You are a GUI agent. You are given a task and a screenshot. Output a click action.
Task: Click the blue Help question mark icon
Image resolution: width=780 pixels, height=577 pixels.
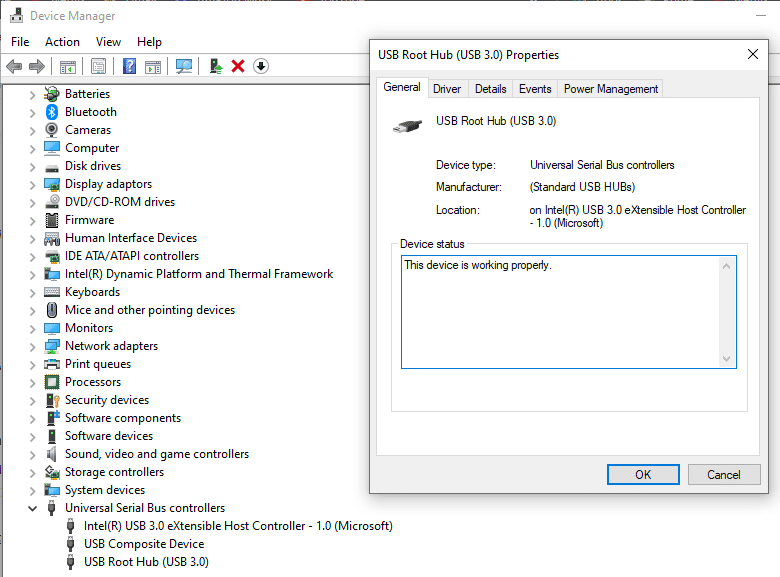click(129, 66)
